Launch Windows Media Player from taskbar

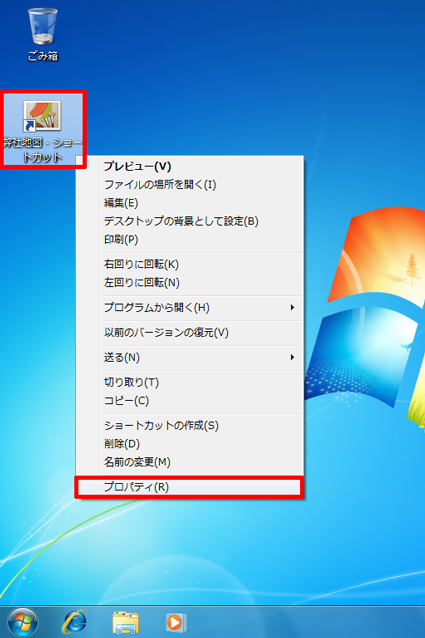pyautogui.click(x=176, y=623)
